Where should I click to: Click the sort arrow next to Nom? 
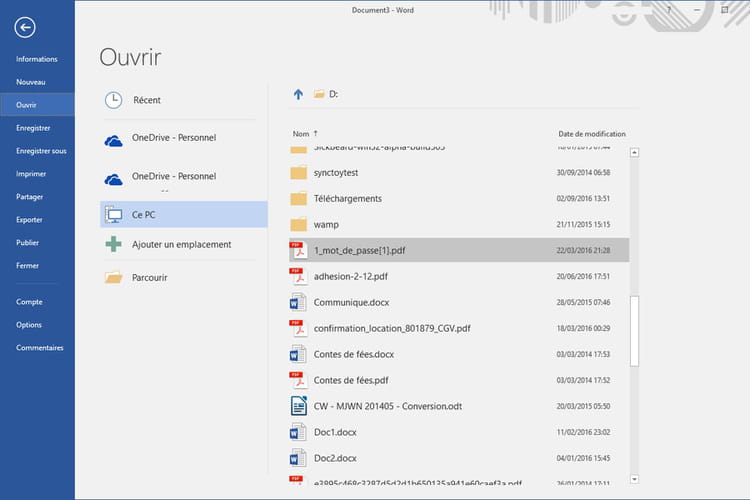pyautogui.click(x=316, y=133)
